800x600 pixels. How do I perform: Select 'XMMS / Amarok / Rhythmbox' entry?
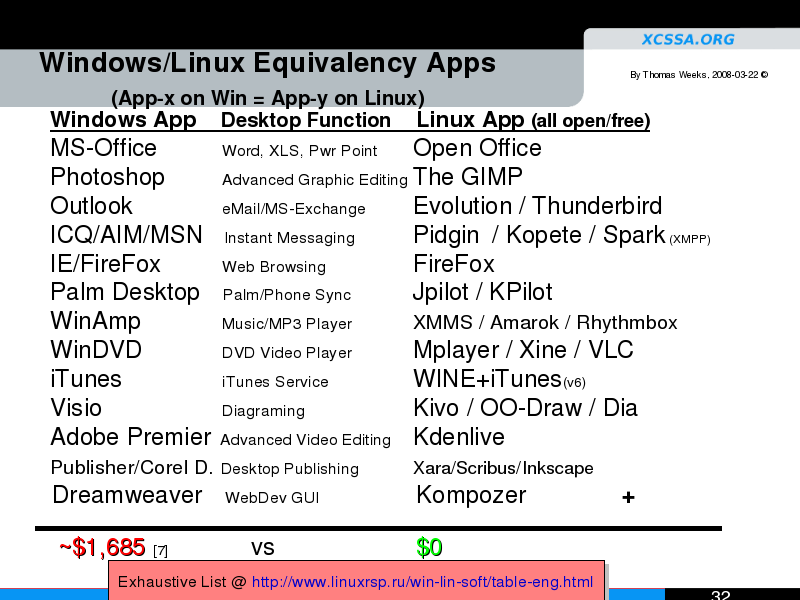click(545, 323)
